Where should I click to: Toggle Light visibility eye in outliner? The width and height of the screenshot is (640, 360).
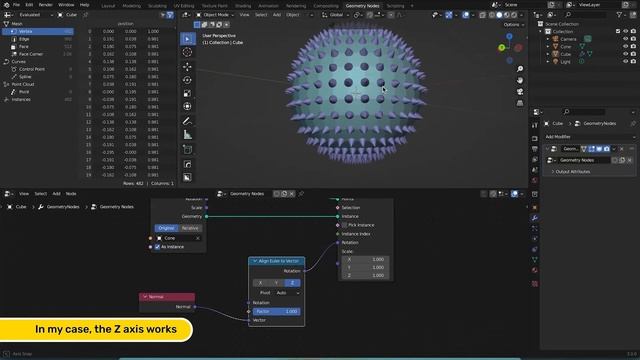pos(625,62)
